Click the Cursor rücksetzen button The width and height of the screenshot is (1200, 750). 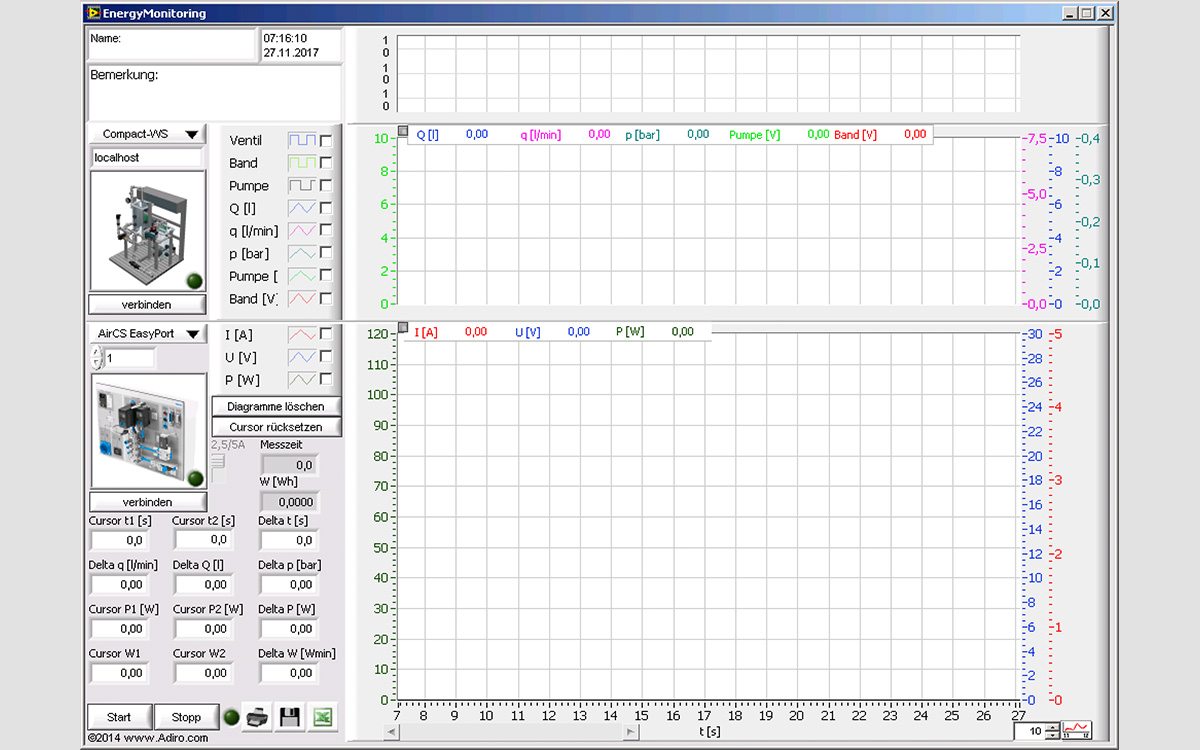pos(276,427)
